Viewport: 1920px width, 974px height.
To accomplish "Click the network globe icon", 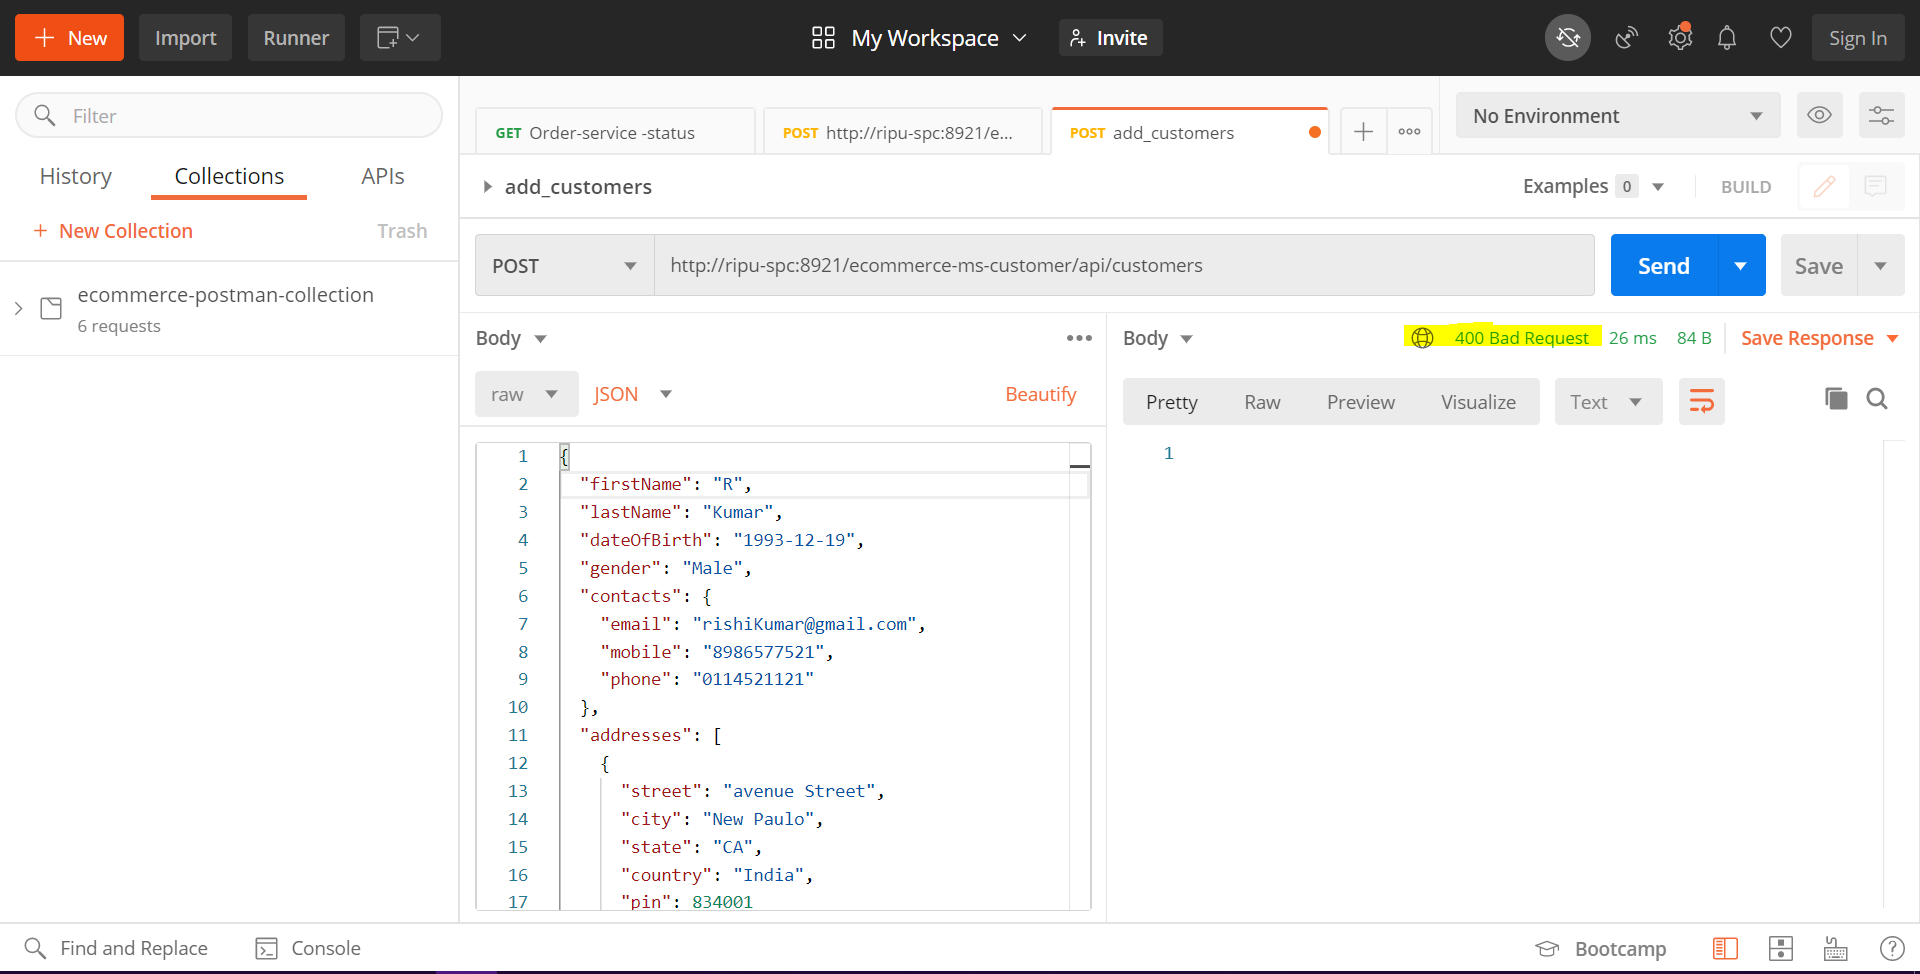I will click(1423, 338).
